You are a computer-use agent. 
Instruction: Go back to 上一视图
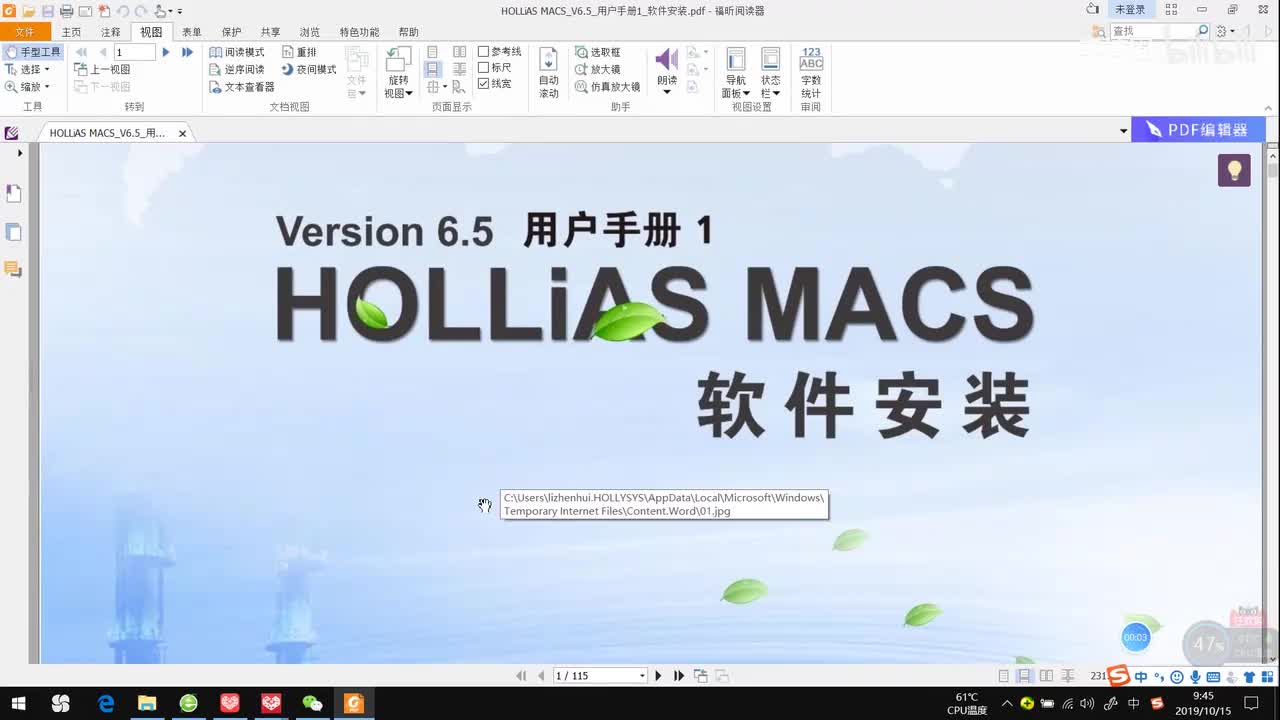[x=102, y=69]
